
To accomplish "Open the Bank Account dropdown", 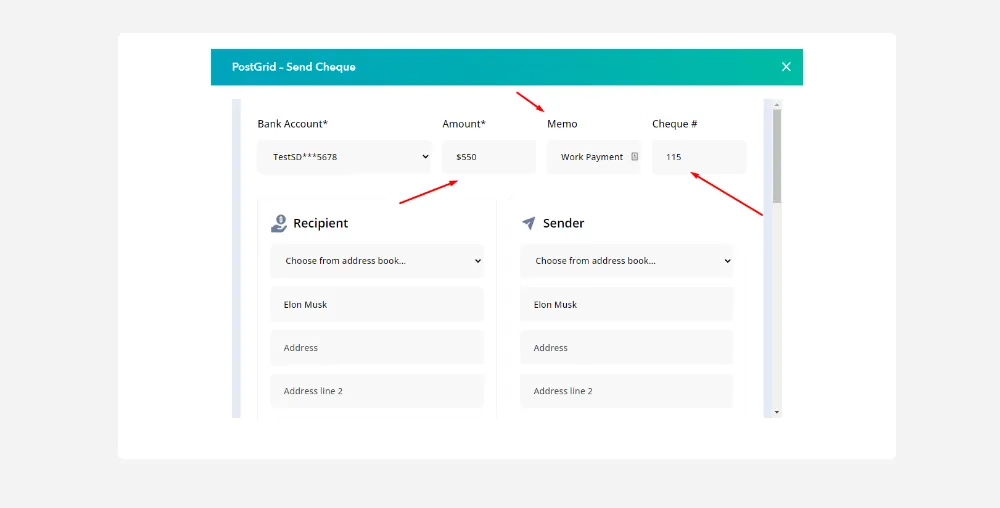I will [344, 157].
